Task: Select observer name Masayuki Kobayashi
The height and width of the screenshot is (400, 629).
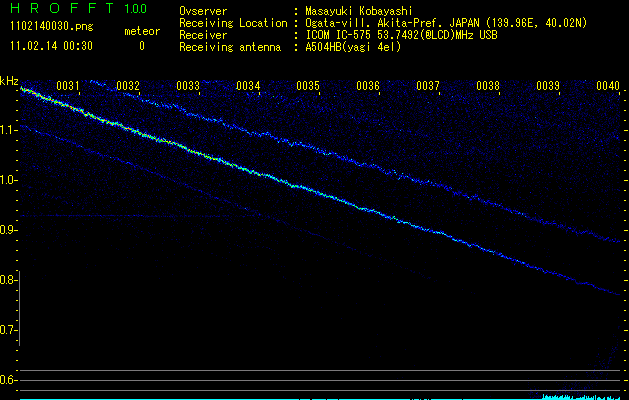Action: coord(359,11)
